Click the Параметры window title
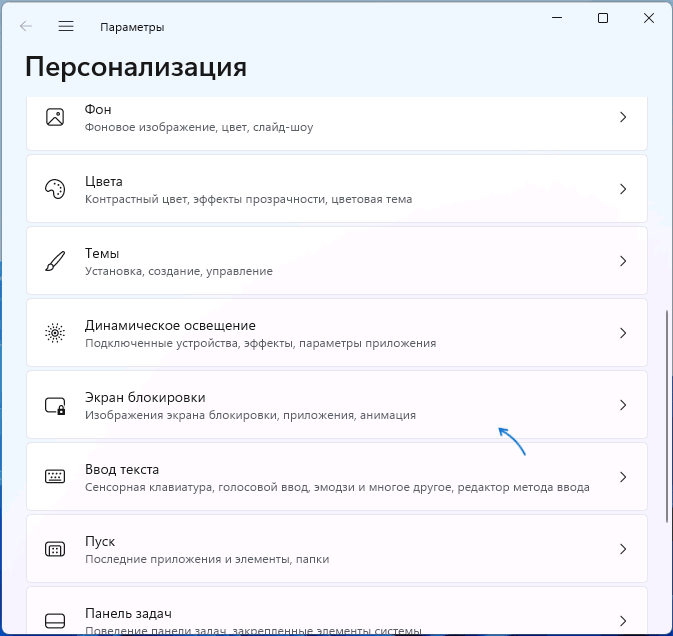673x636 pixels. 132,27
